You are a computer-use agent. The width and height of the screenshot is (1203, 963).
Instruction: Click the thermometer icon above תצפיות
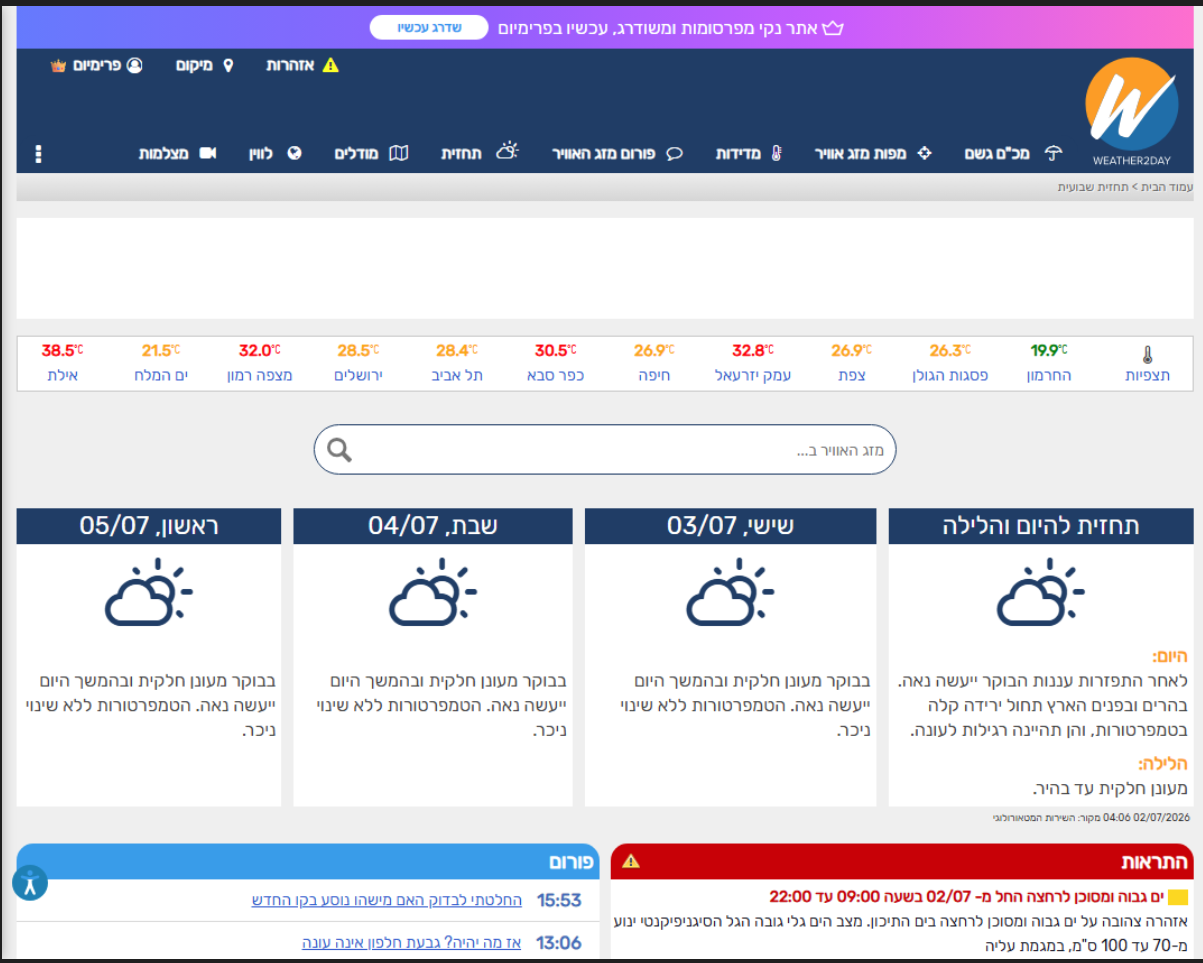1147,354
